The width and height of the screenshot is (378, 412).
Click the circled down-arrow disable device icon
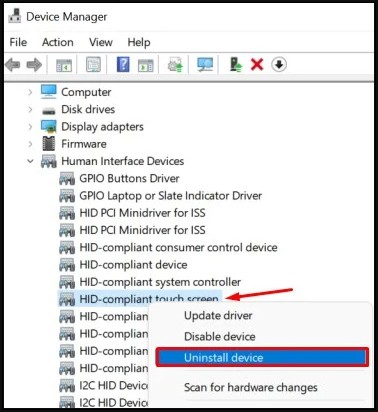(x=279, y=64)
